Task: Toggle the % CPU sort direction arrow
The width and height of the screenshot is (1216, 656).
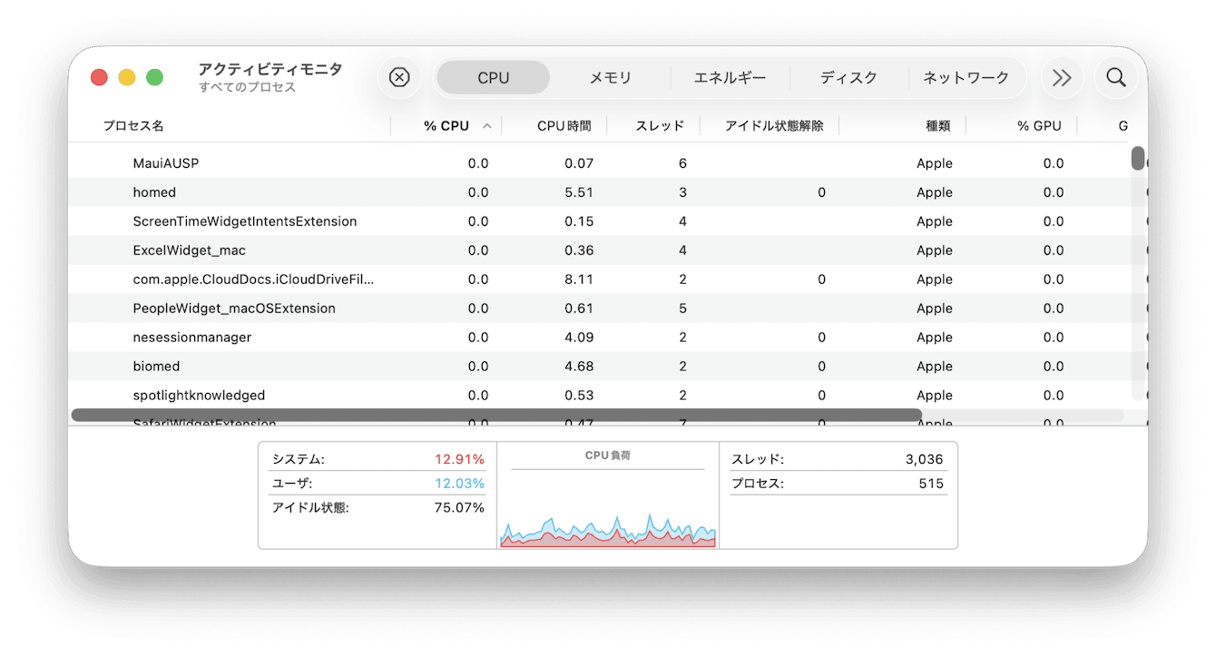Action: [487, 126]
